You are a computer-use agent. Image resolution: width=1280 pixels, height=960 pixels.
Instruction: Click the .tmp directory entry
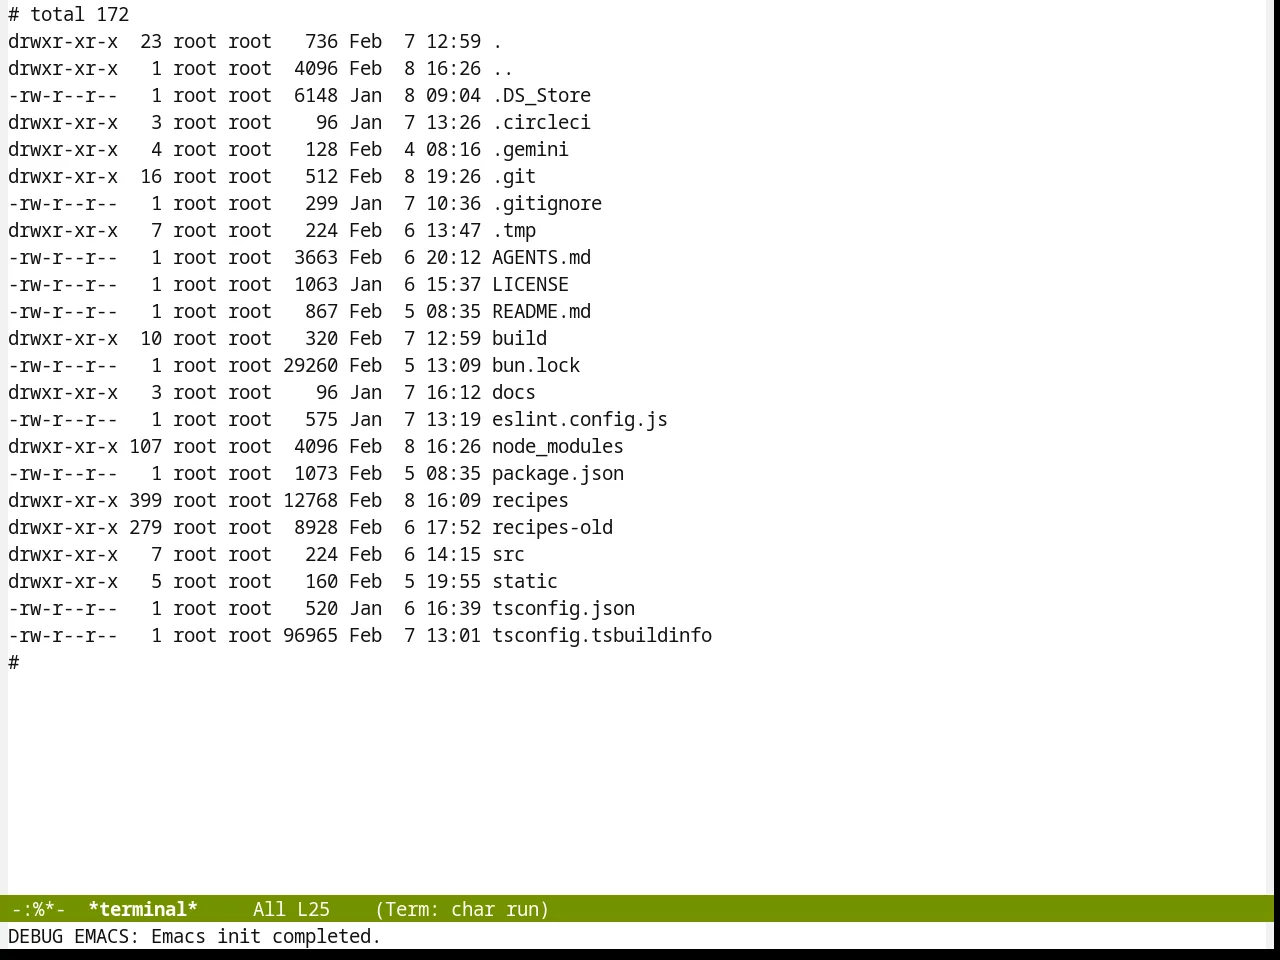click(x=514, y=230)
